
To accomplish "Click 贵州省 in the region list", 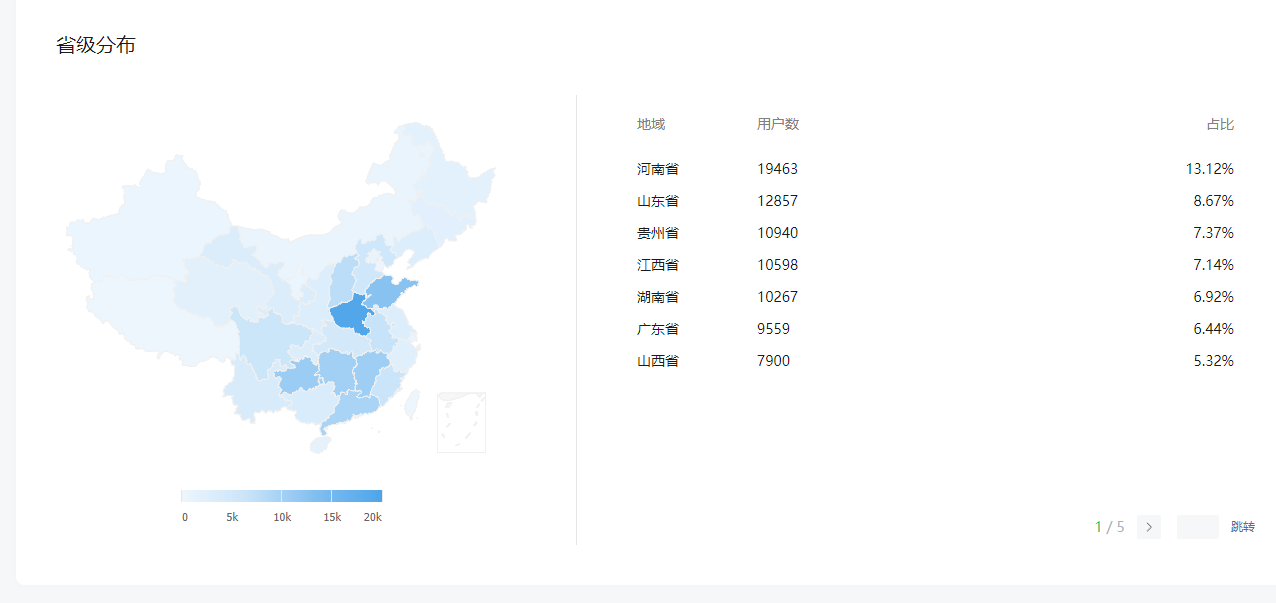I will (657, 233).
